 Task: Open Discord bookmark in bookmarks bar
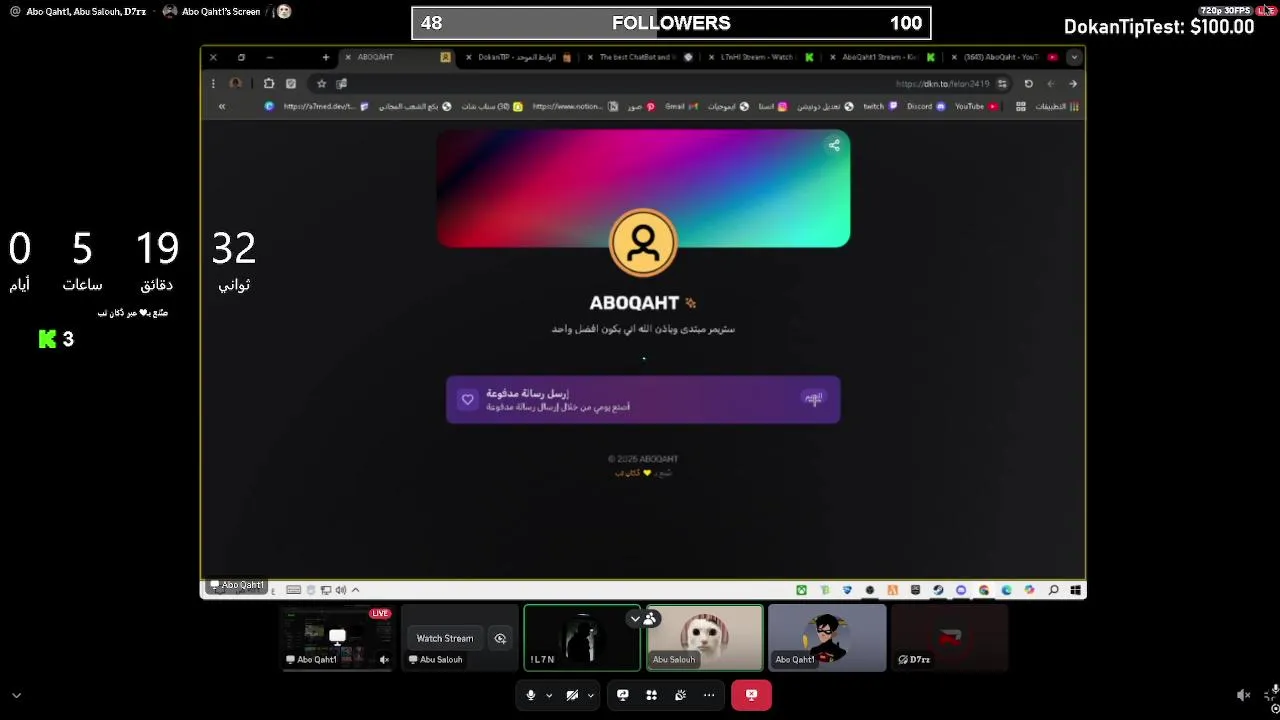point(925,106)
